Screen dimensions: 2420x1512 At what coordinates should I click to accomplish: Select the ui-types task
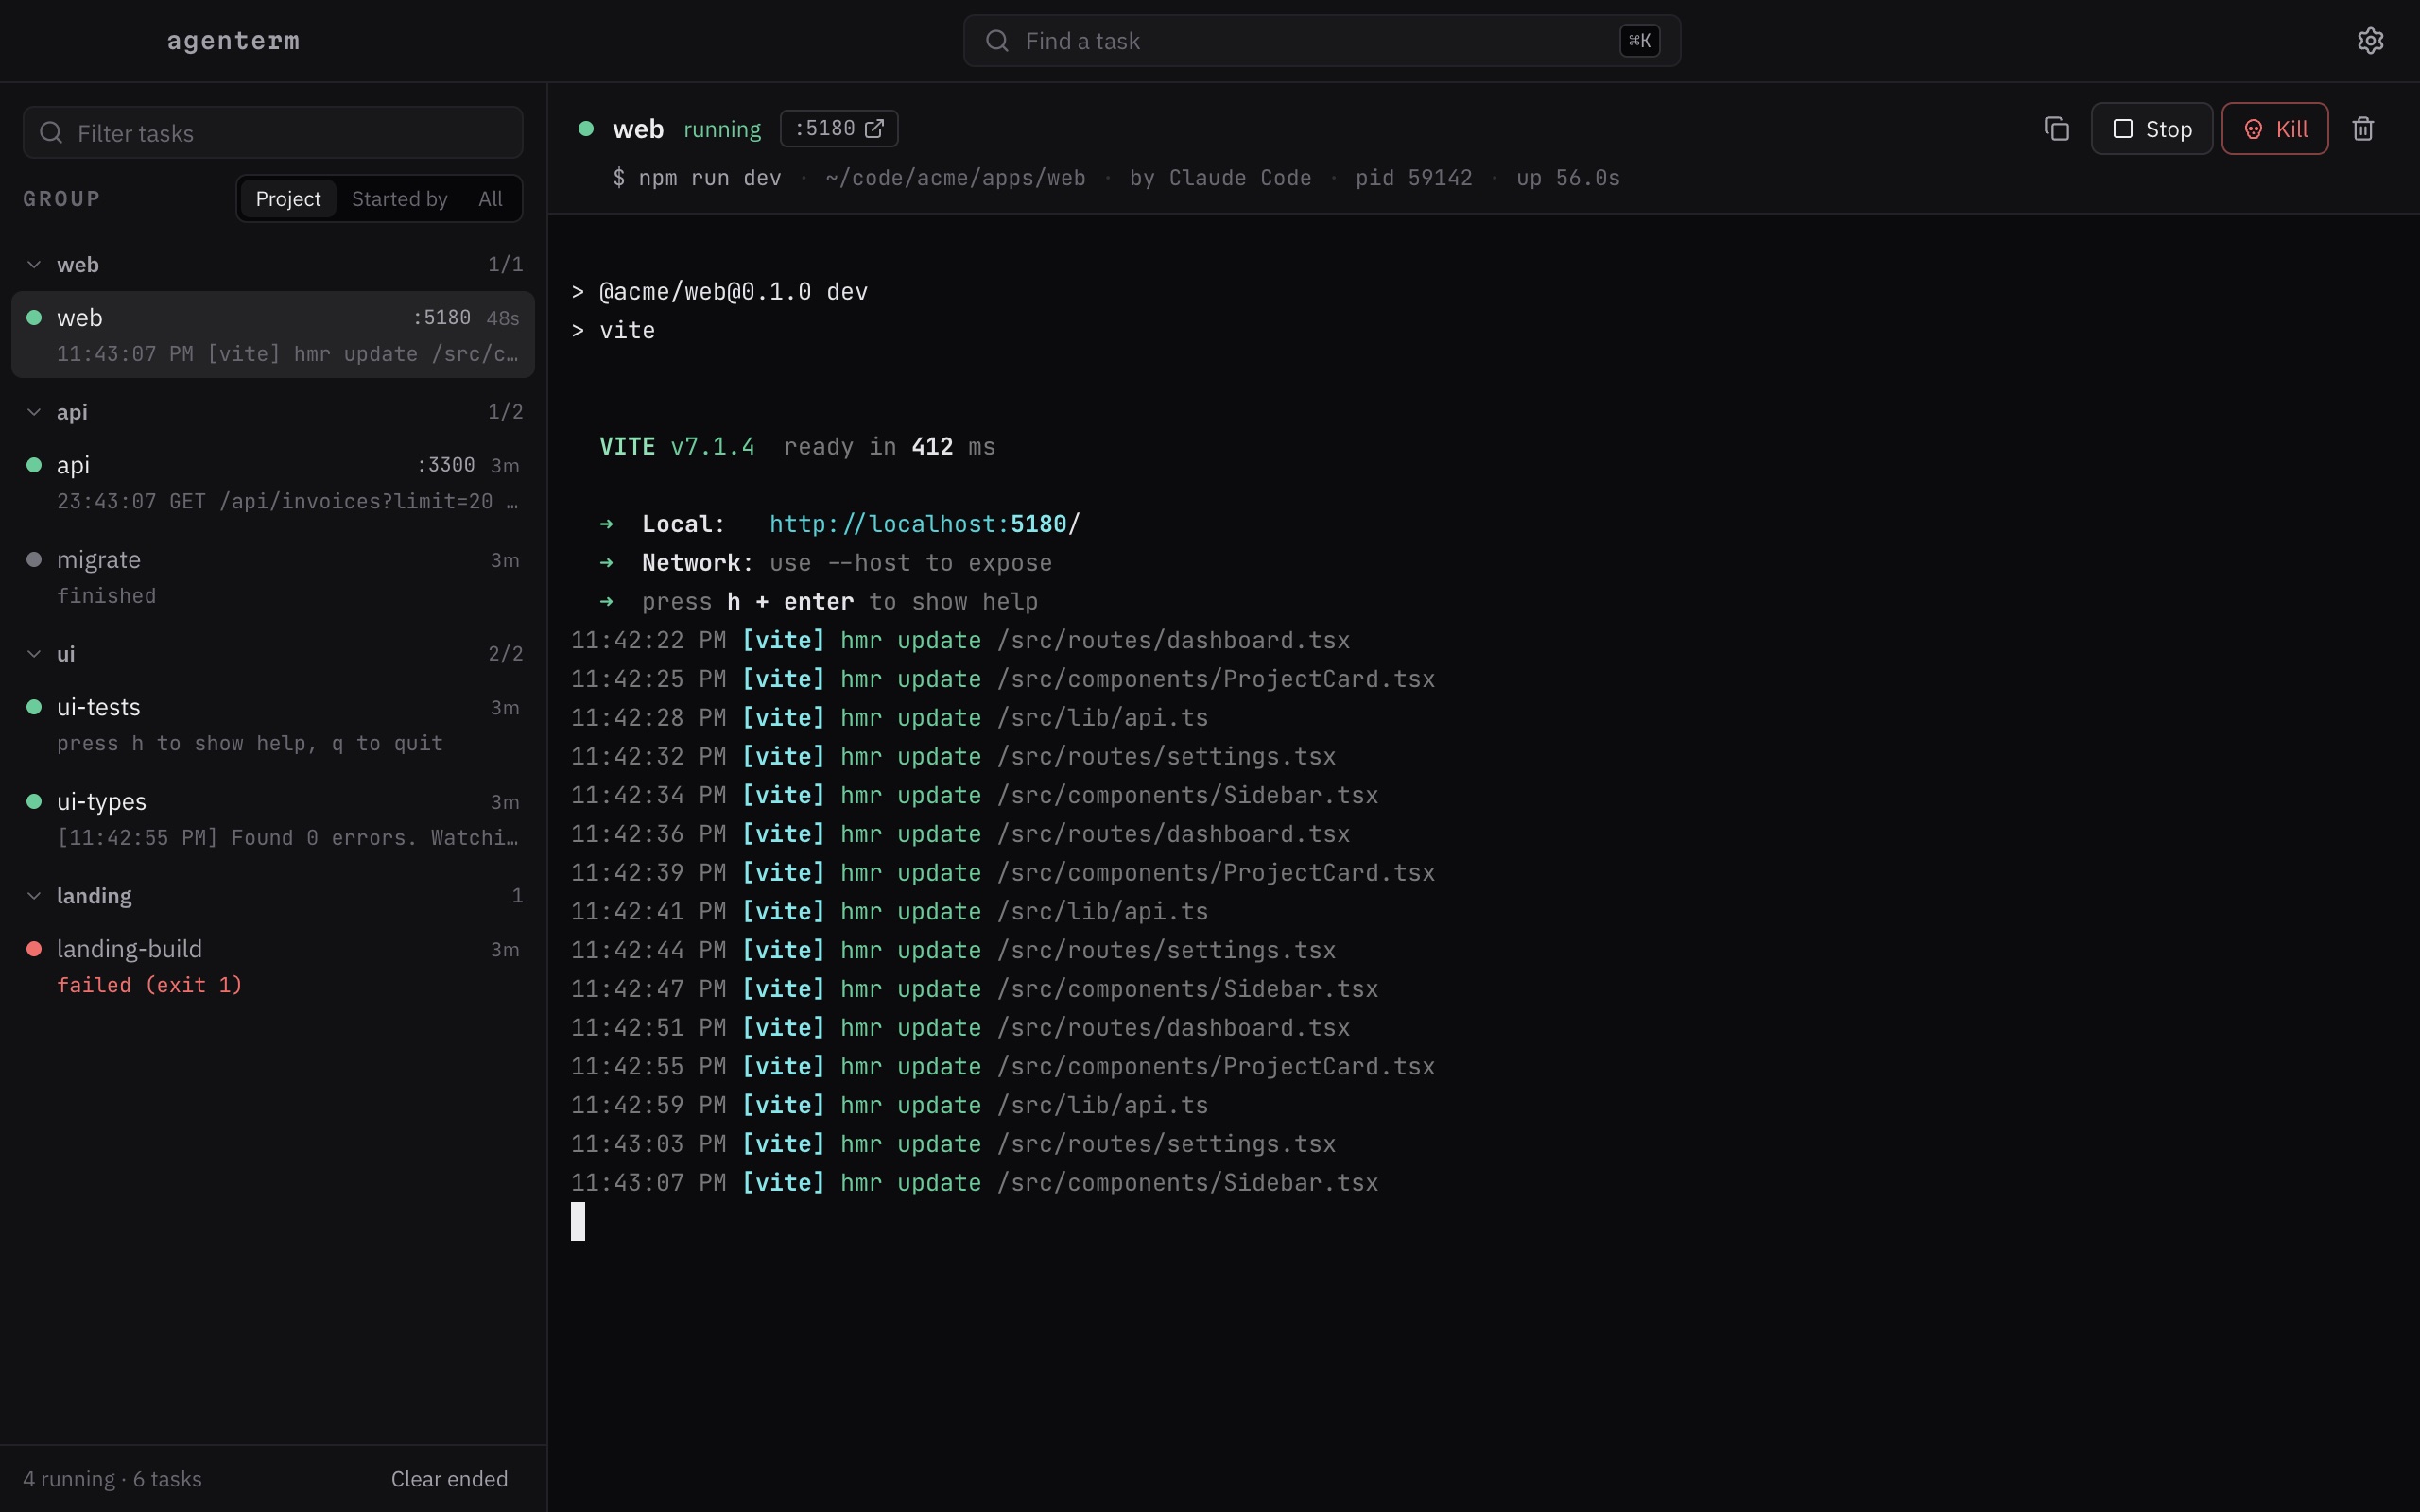pos(273,819)
